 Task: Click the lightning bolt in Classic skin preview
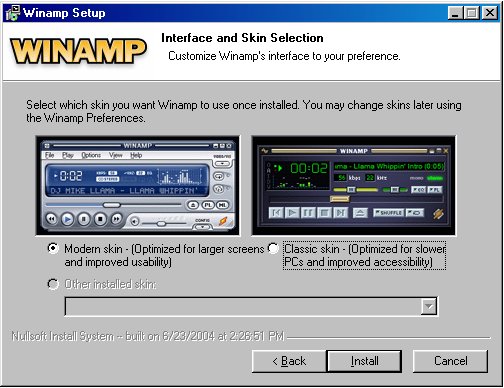(x=438, y=213)
